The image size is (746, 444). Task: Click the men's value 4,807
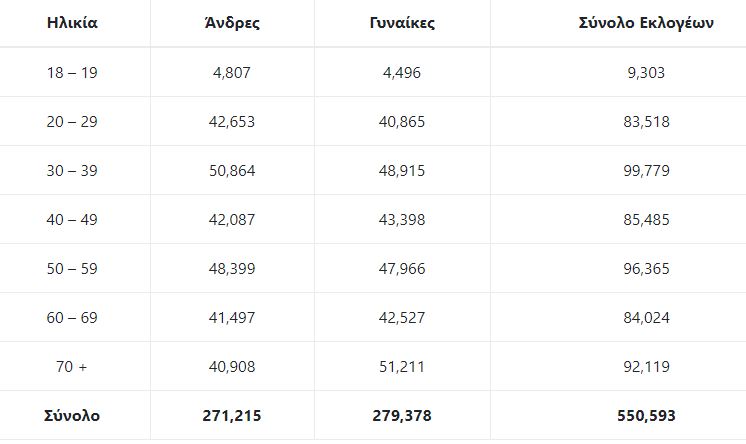click(x=235, y=72)
